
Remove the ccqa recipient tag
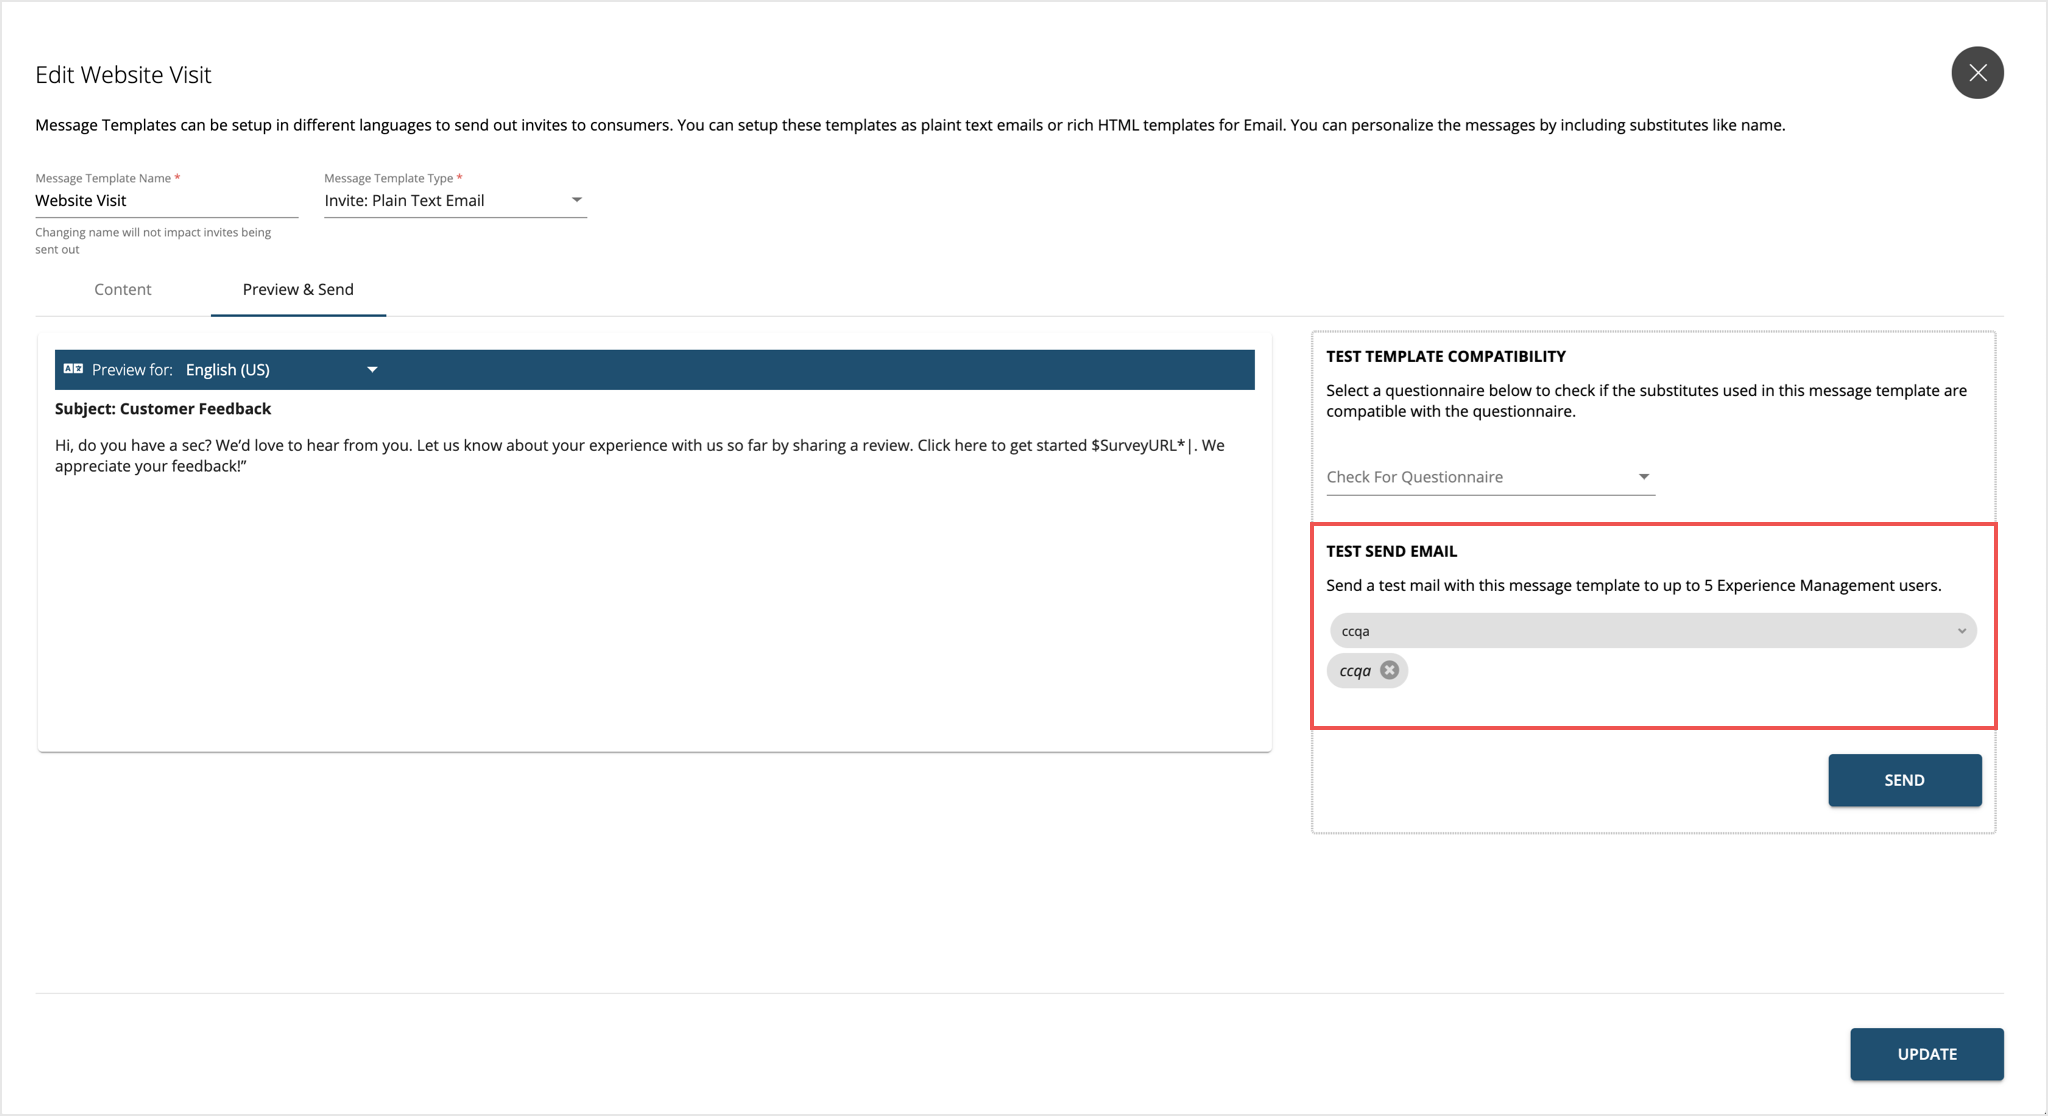[1389, 671]
